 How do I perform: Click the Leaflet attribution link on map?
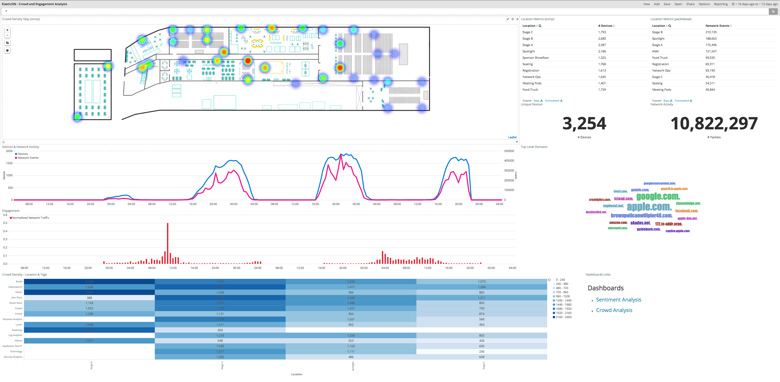click(512, 137)
